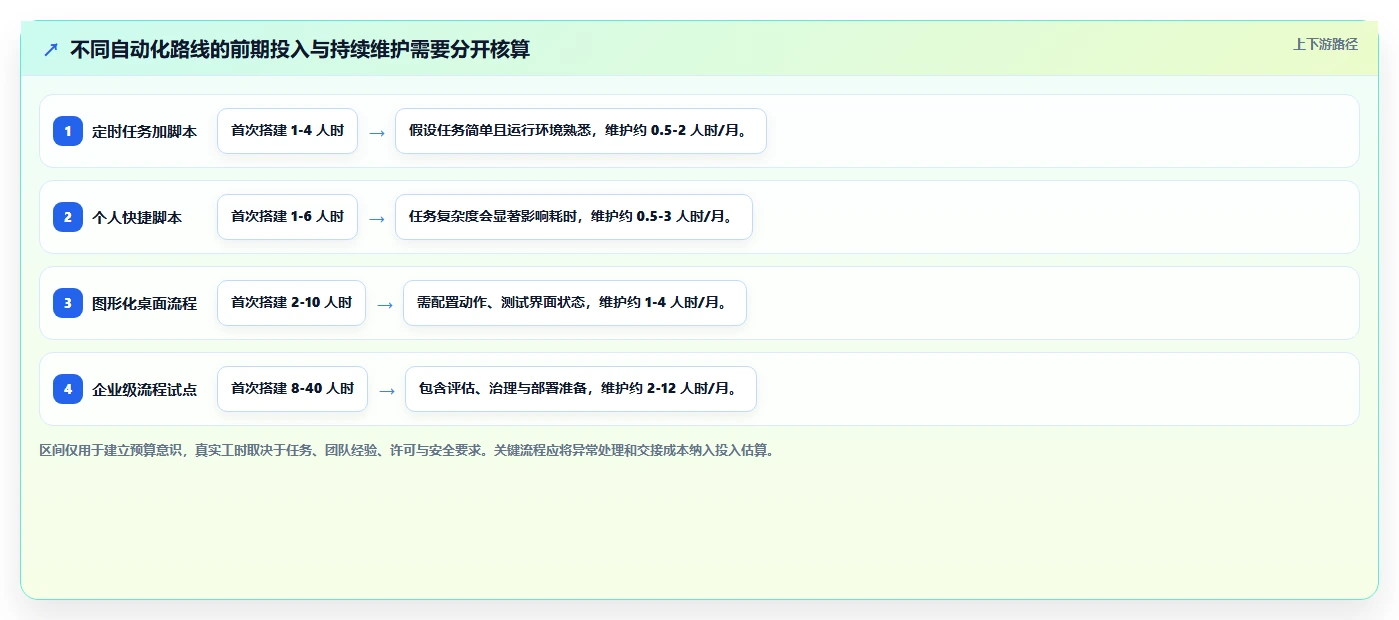Image resolution: width=1399 pixels, height=620 pixels.
Task: Click the 上下游路径 label
Action: pos(1325,44)
